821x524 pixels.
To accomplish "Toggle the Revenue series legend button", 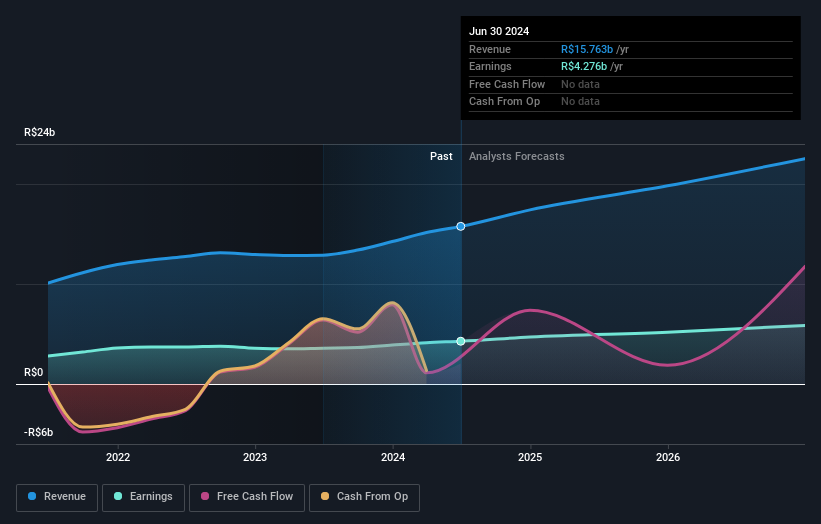I will [x=57, y=497].
